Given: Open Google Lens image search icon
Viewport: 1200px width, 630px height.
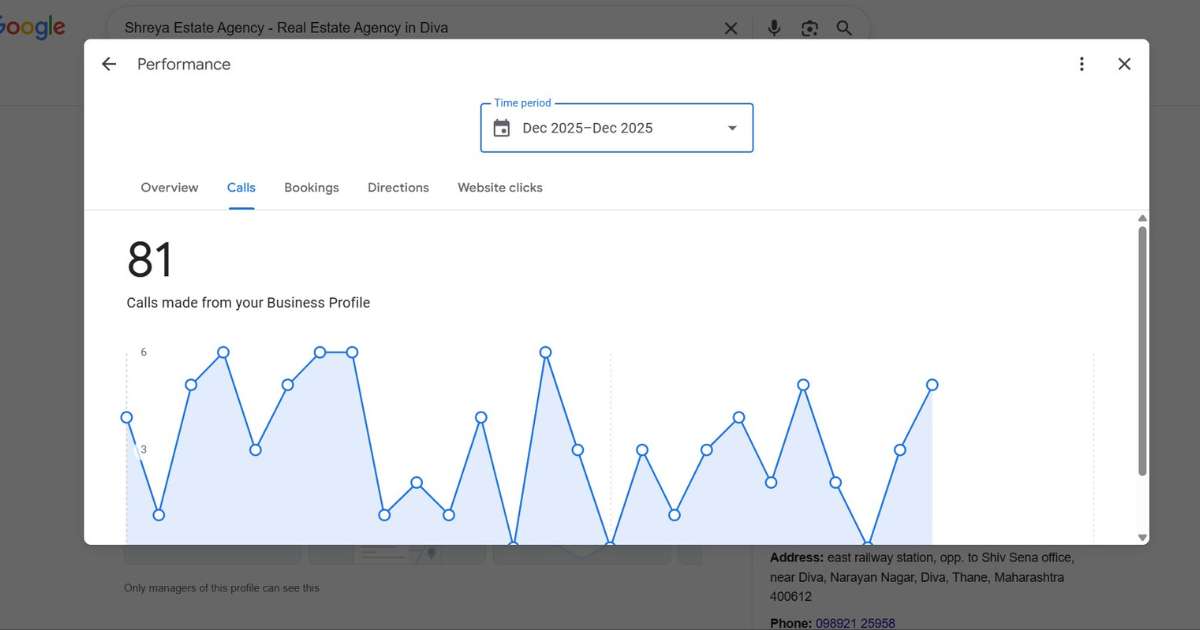Looking at the screenshot, I should click(x=809, y=28).
